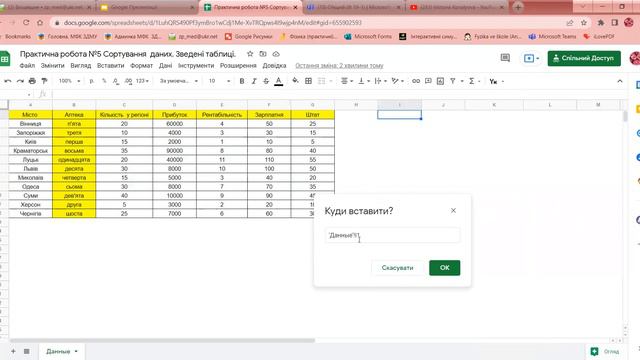The width and height of the screenshot is (640, 360).
Task: Click the Redo arrow in toolbar
Action: pos(20,81)
